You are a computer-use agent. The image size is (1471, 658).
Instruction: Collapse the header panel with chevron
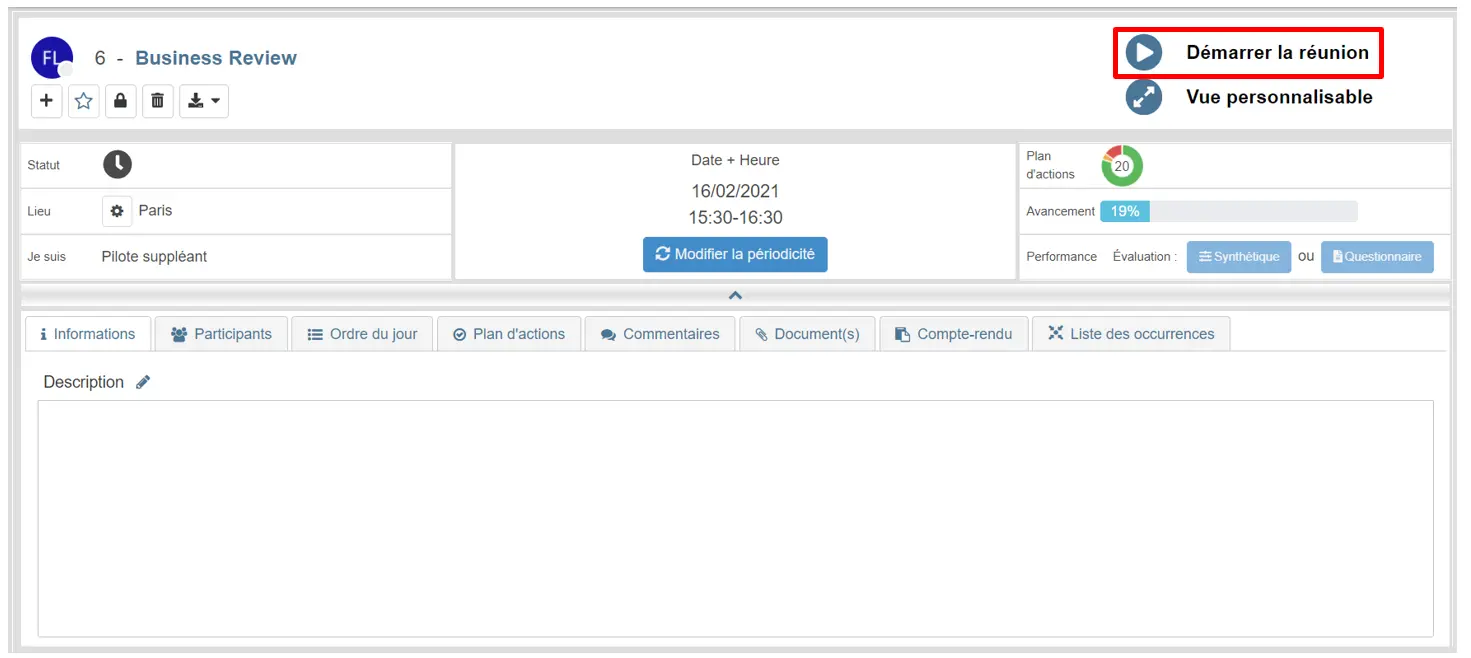(735, 295)
